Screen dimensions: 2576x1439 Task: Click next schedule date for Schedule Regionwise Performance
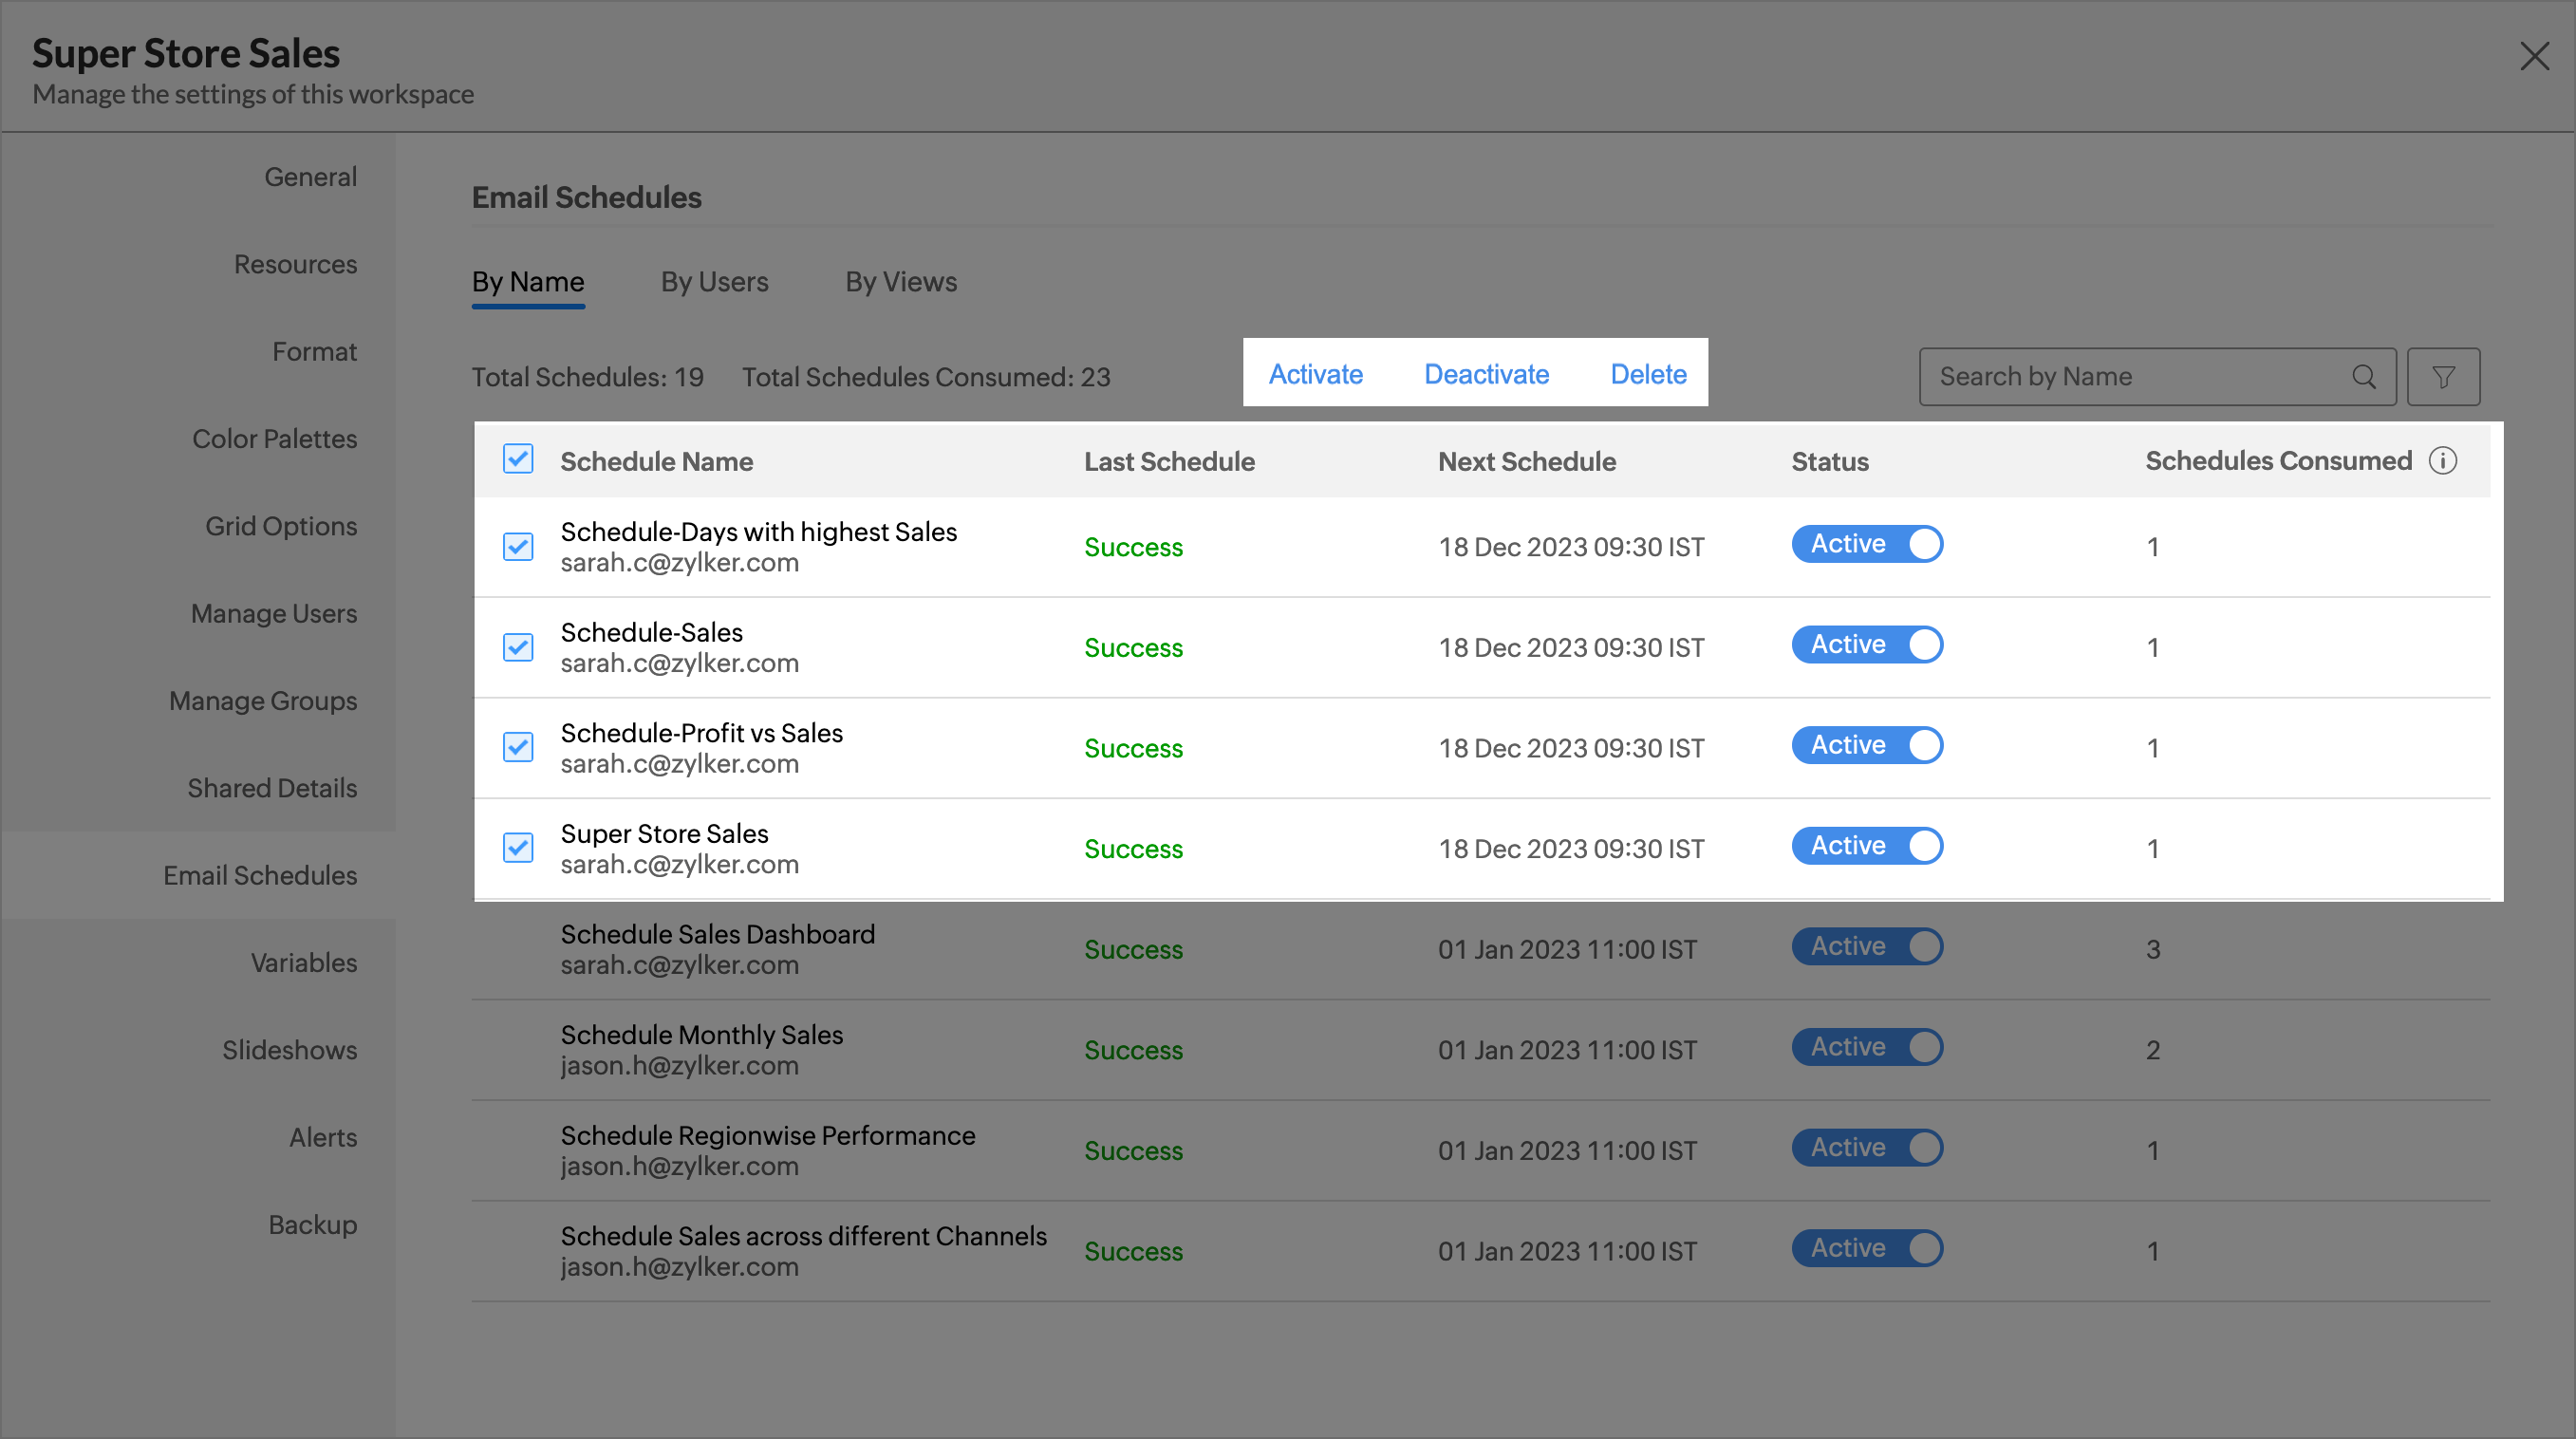coord(1567,1151)
